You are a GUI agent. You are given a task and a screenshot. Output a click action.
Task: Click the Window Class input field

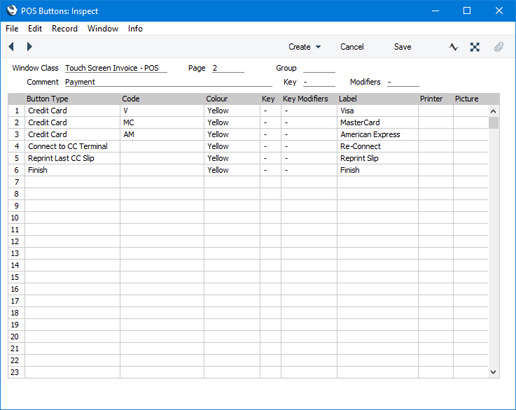pos(116,68)
